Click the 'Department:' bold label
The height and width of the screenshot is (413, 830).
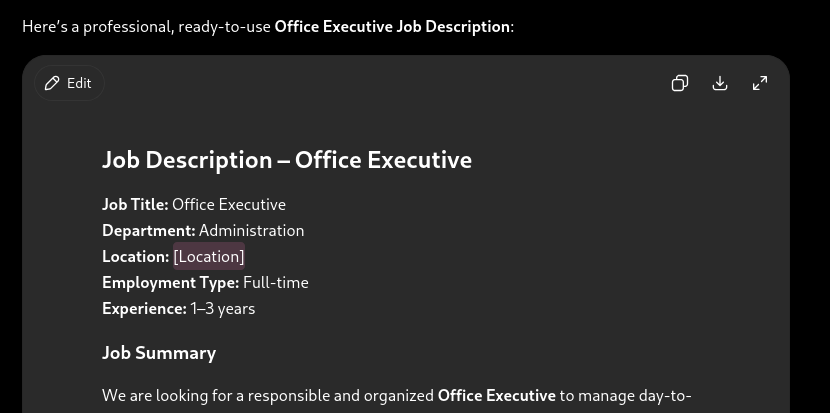click(x=149, y=230)
